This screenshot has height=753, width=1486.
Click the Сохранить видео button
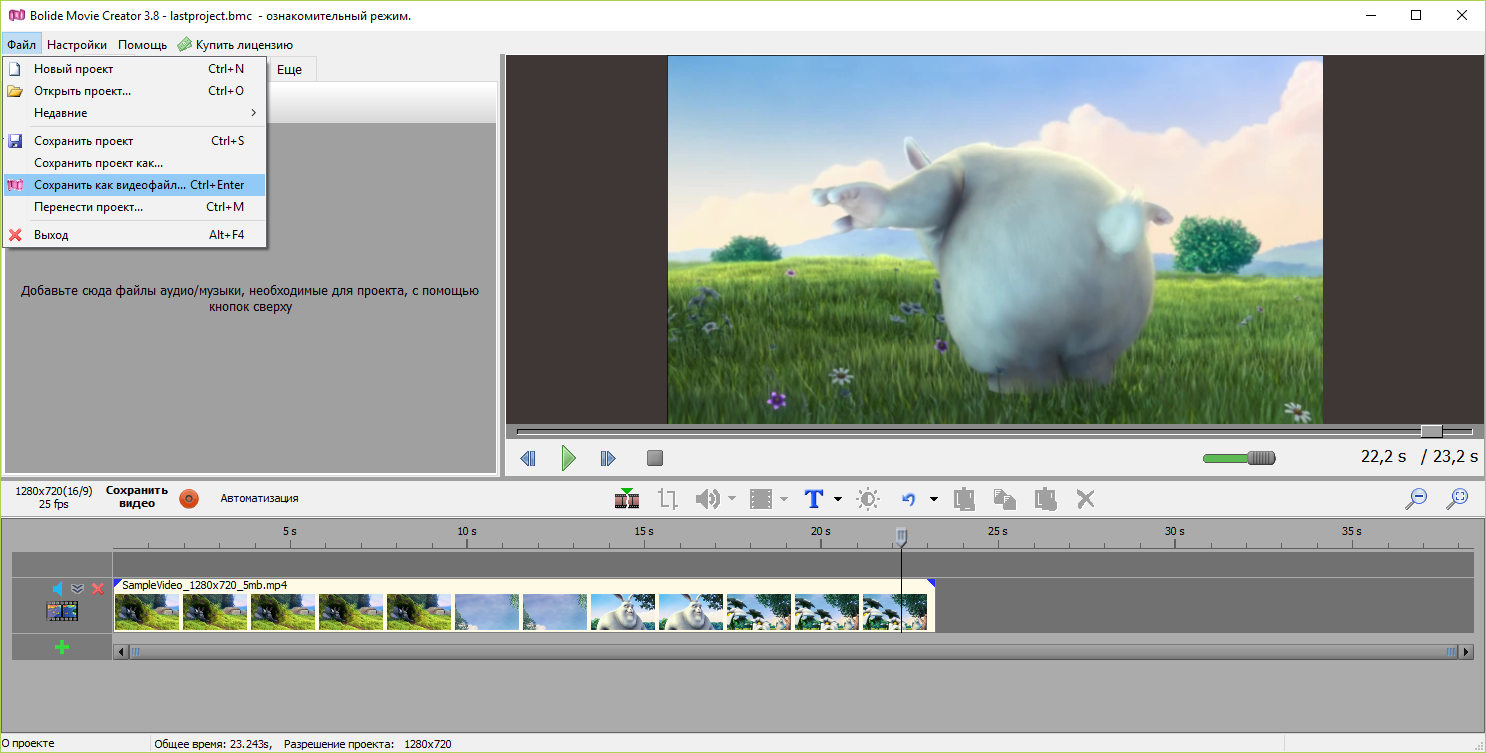(137, 497)
